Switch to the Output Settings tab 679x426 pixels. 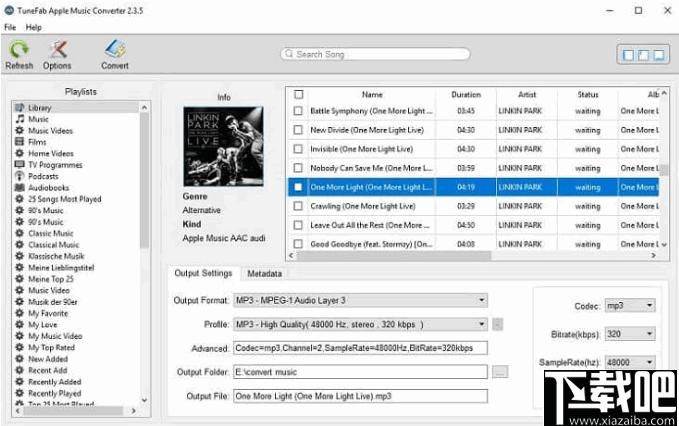point(203,273)
